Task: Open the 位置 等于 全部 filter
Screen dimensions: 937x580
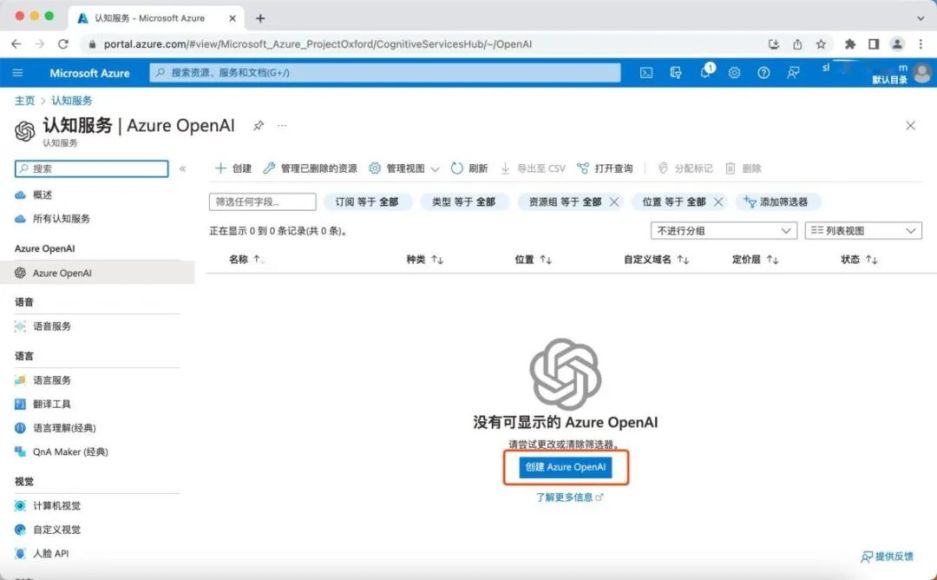Action: pyautogui.click(x=673, y=202)
